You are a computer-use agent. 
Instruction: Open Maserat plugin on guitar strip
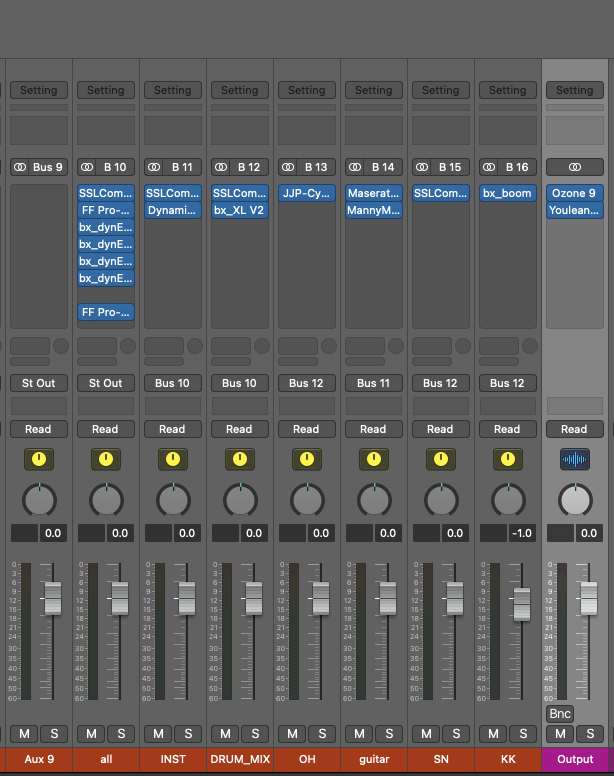tap(374, 193)
